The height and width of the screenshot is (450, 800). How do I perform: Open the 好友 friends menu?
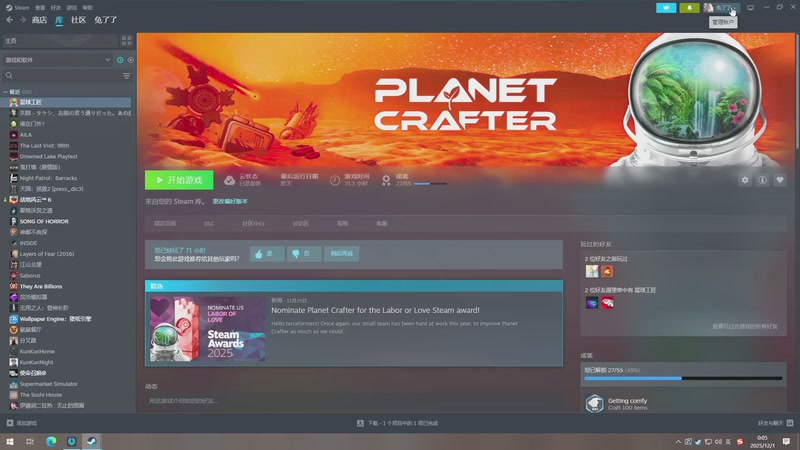click(x=56, y=8)
